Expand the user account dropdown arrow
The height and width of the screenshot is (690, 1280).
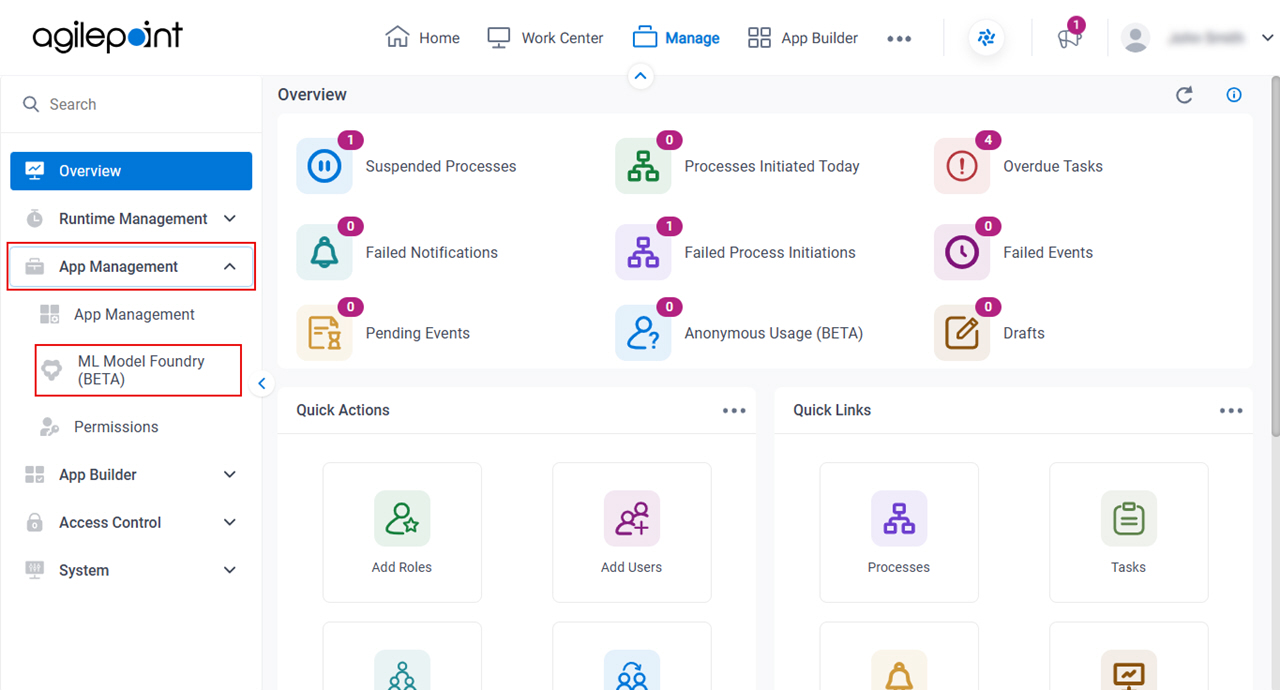tap(1267, 38)
